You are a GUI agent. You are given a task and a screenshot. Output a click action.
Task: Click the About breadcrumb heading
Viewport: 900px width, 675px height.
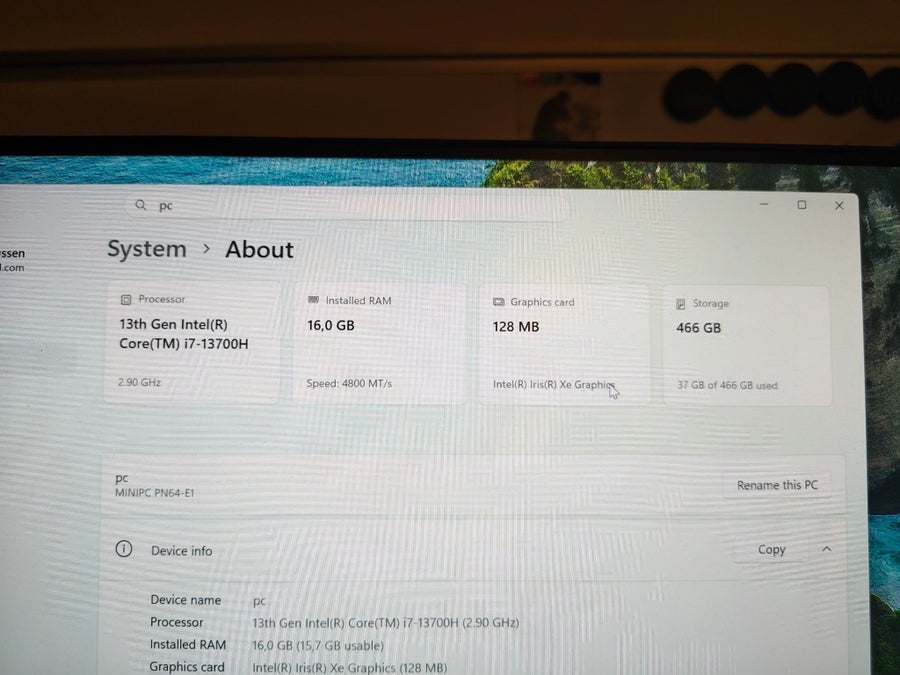pos(259,250)
